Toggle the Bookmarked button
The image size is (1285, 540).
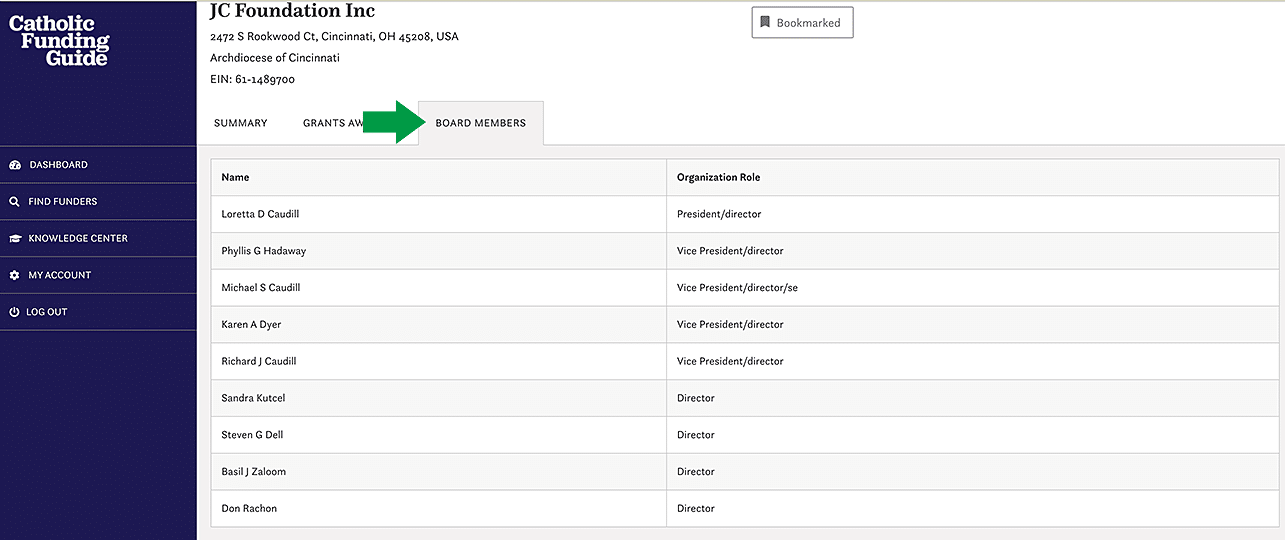click(802, 22)
